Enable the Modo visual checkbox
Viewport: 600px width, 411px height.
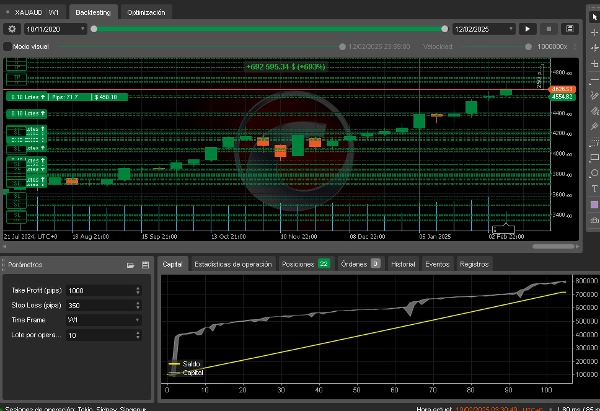8,46
